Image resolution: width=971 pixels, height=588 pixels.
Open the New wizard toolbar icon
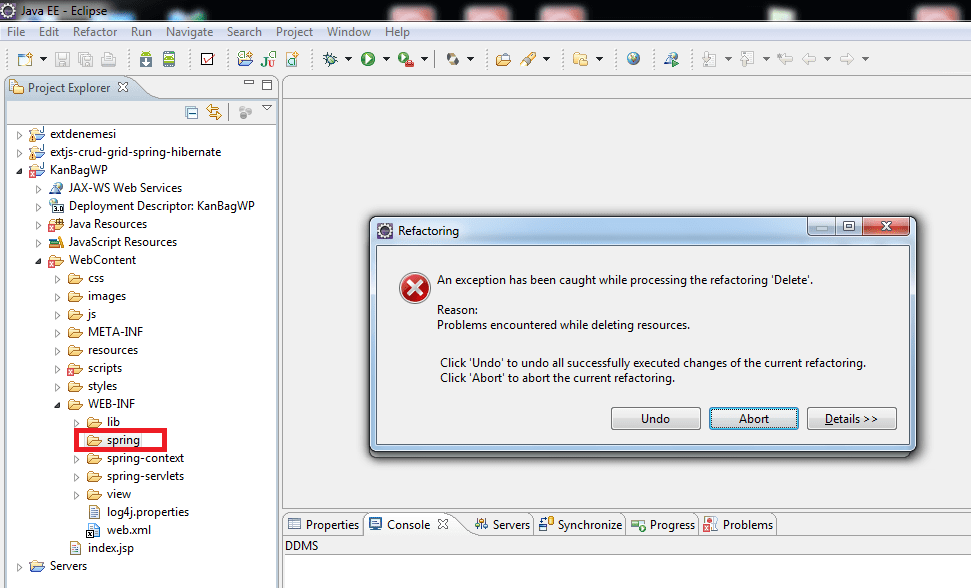click(24, 58)
